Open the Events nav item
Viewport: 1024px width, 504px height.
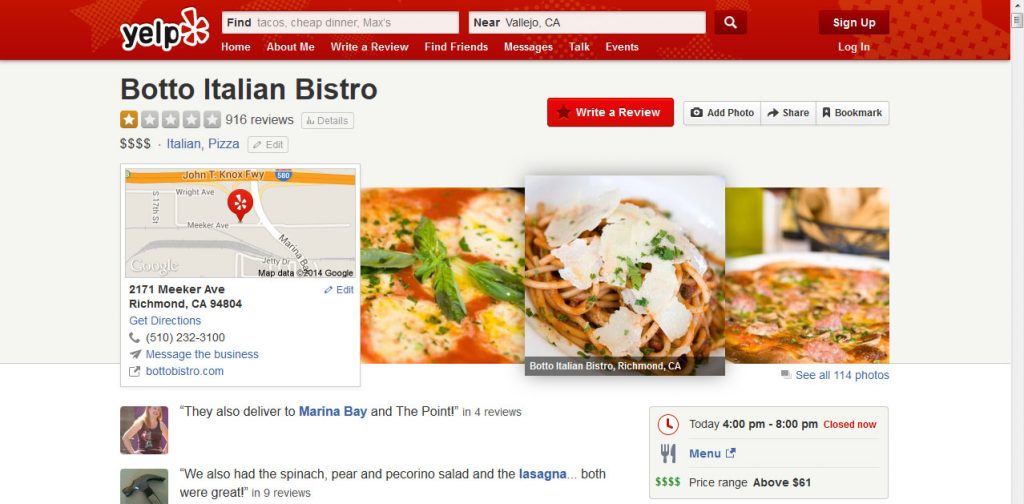coord(622,47)
